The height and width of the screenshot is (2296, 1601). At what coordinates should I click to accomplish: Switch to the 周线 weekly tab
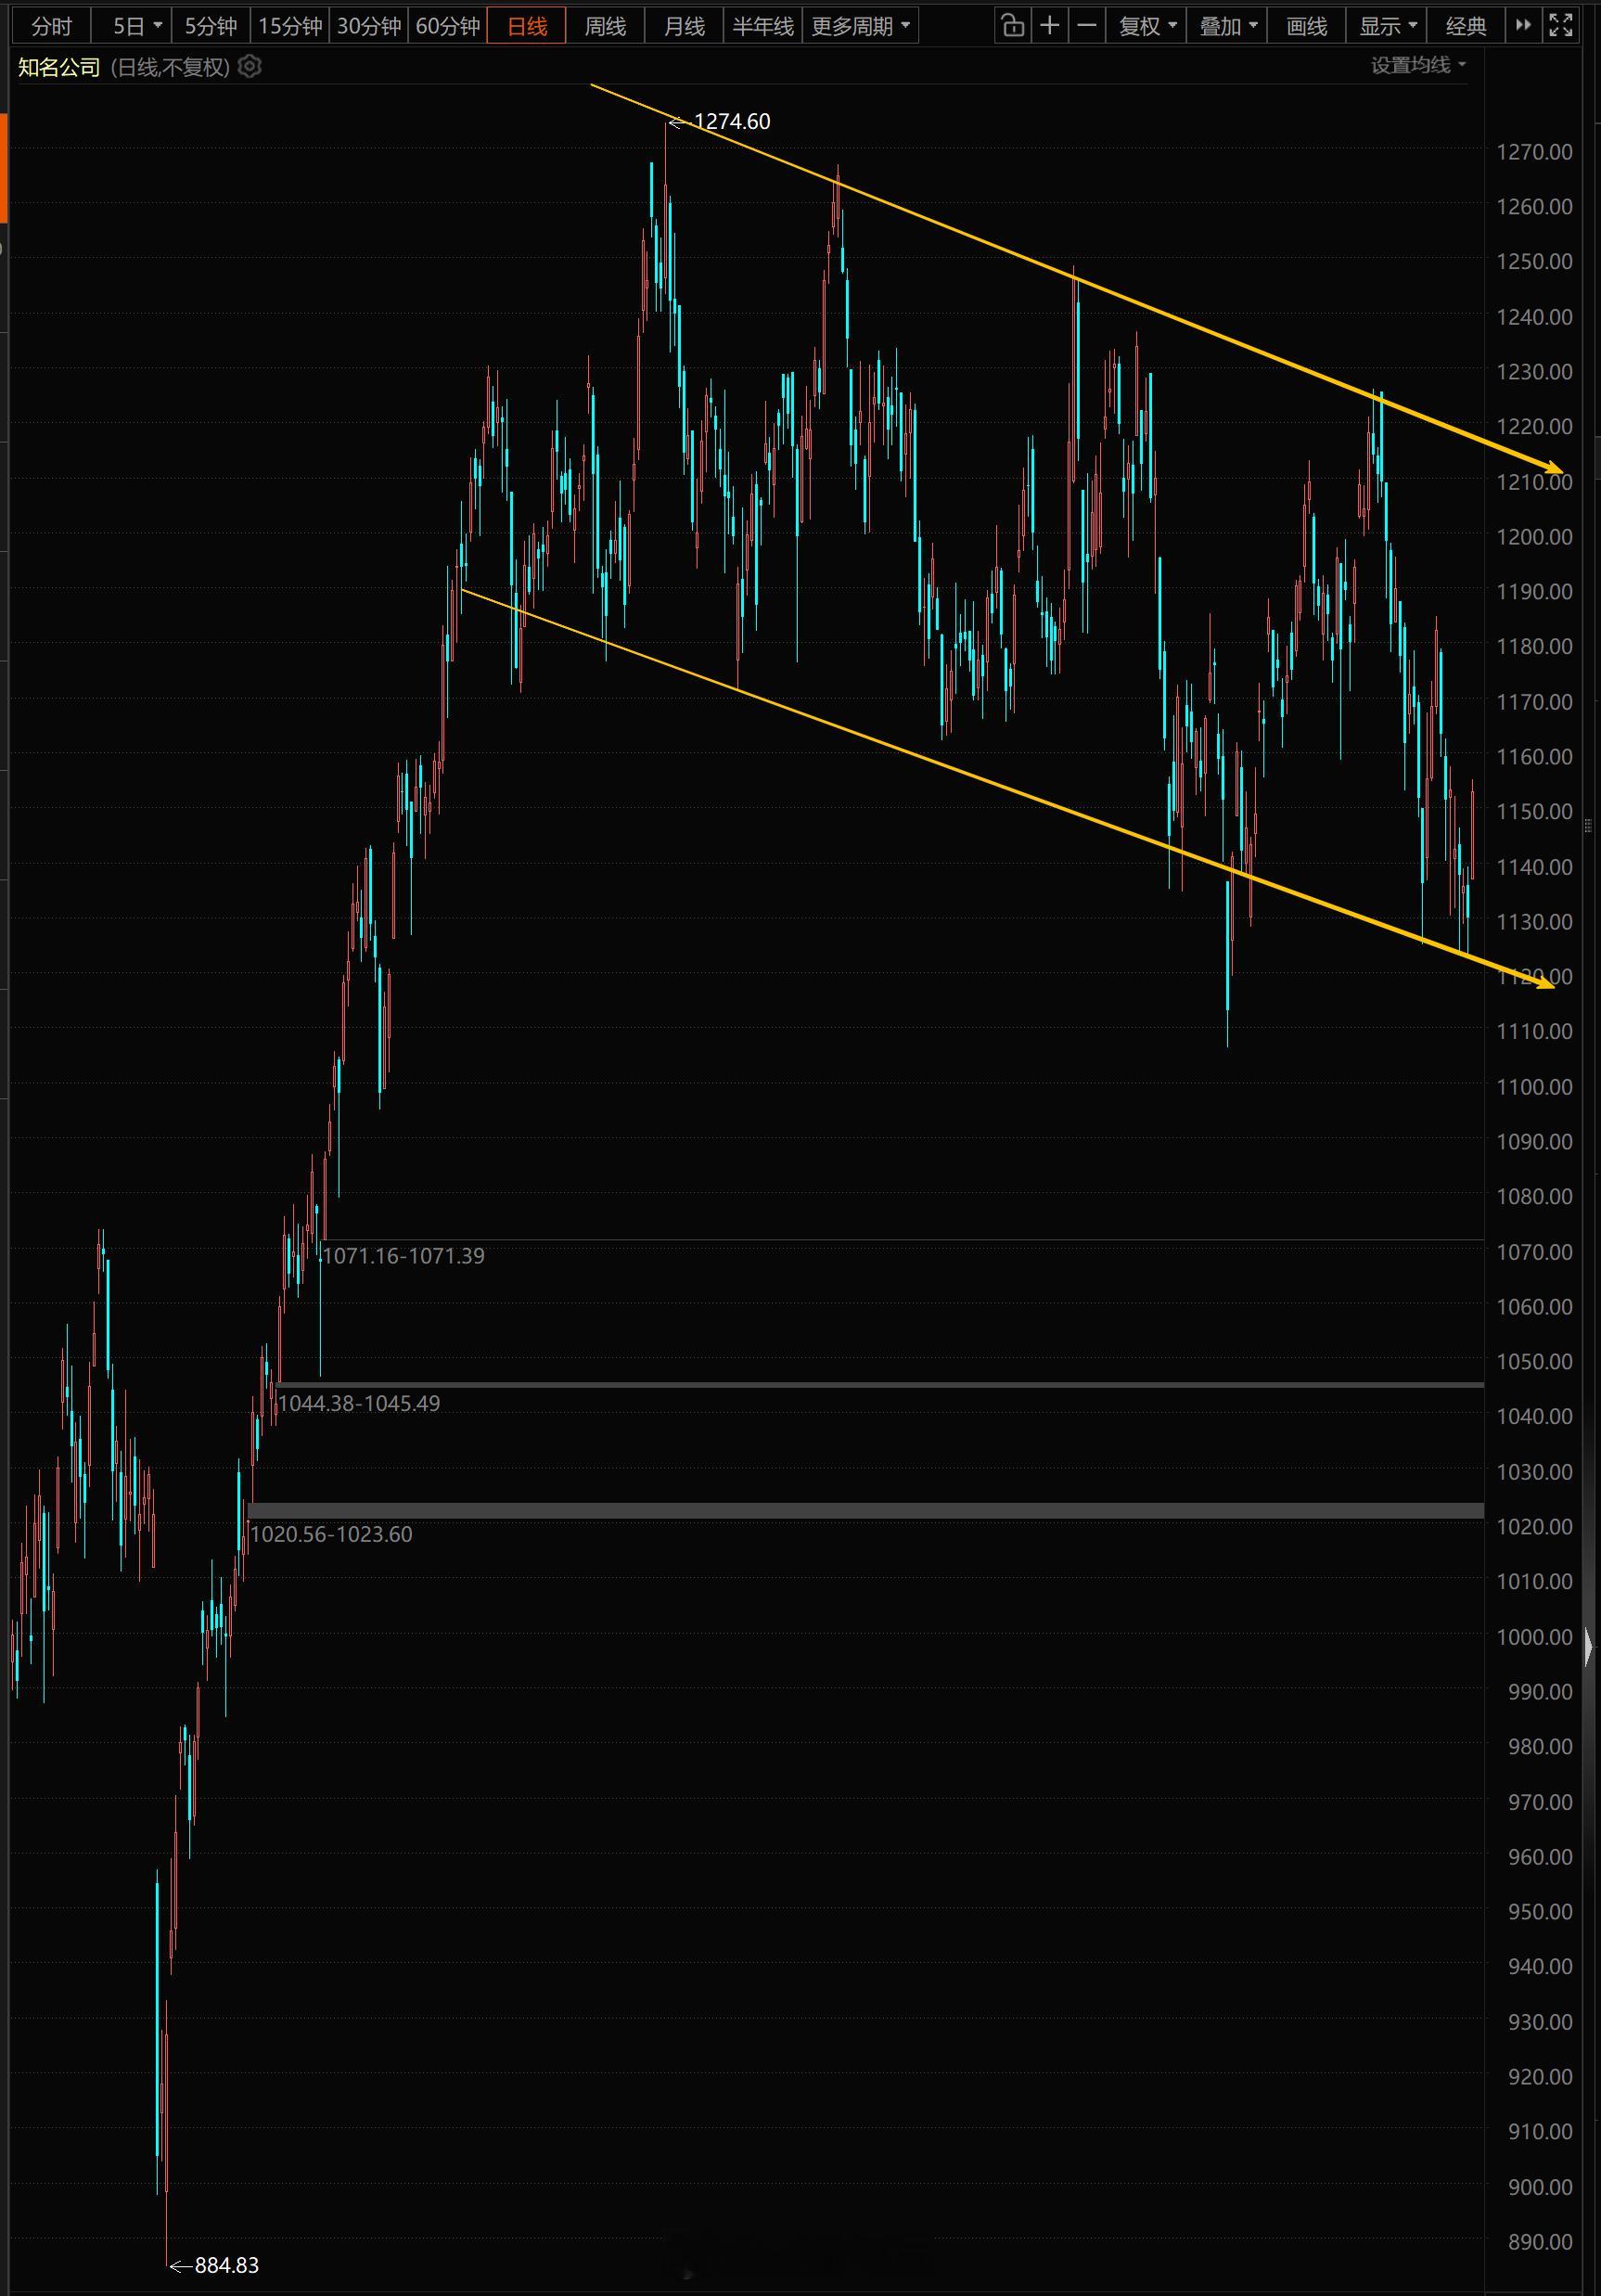point(605,26)
